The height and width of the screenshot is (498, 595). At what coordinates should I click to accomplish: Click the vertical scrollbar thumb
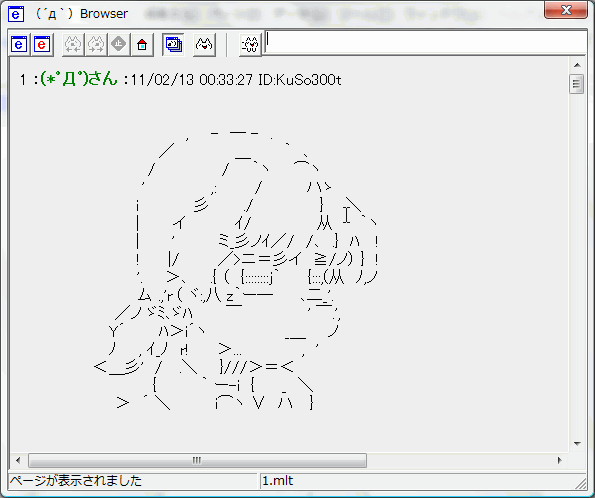click(x=577, y=84)
